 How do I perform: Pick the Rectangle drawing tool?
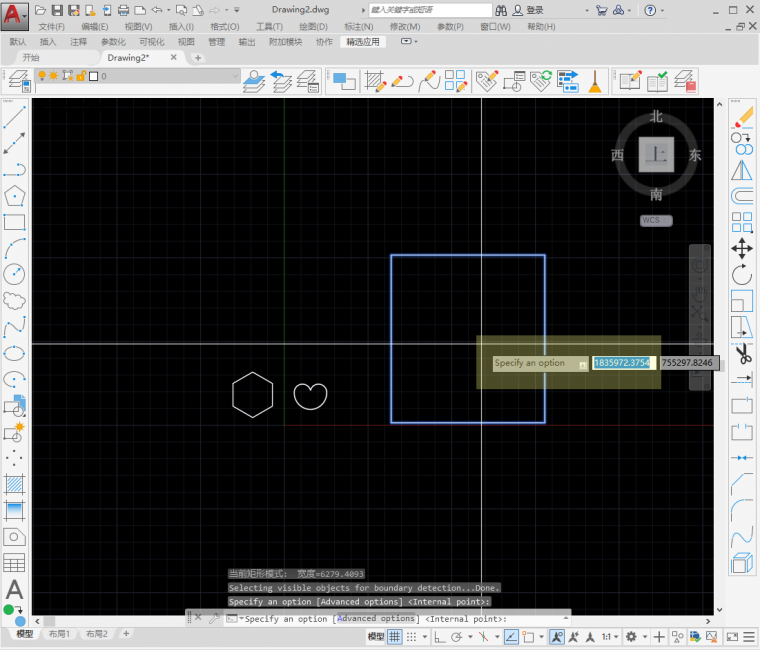click(x=15, y=221)
